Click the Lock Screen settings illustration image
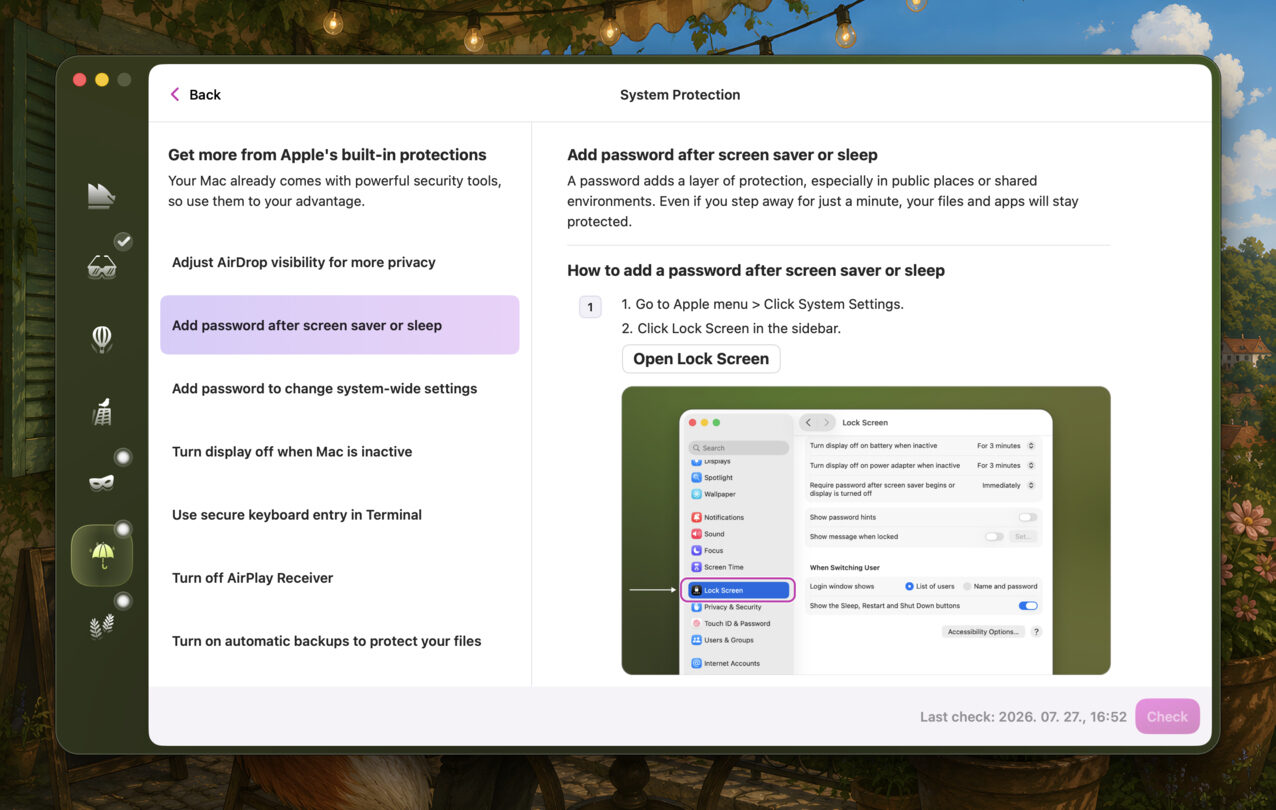Image resolution: width=1276 pixels, height=810 pixels. coord(866,530)
